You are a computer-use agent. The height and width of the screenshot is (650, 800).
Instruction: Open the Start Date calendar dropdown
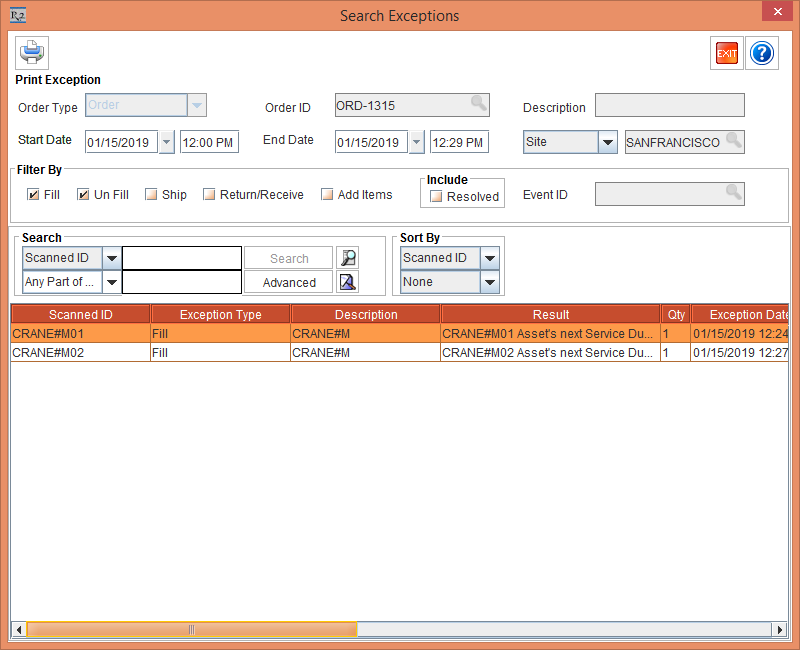[166, 142]
